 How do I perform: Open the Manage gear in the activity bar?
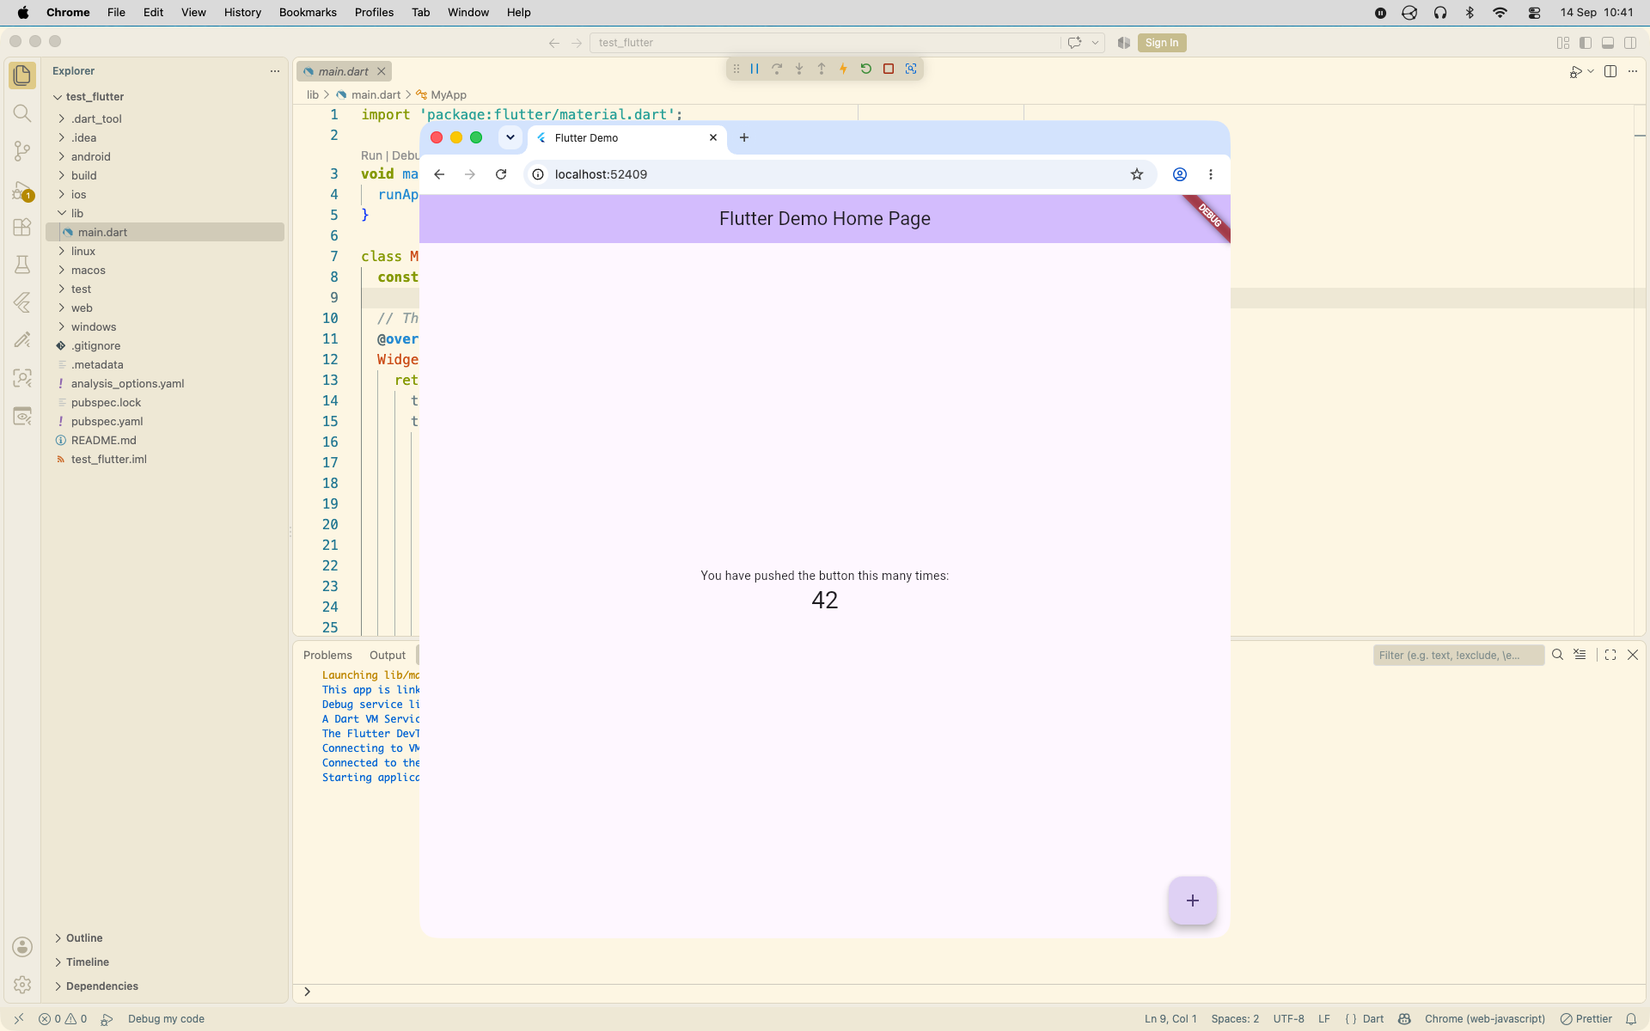coord(22,985)
